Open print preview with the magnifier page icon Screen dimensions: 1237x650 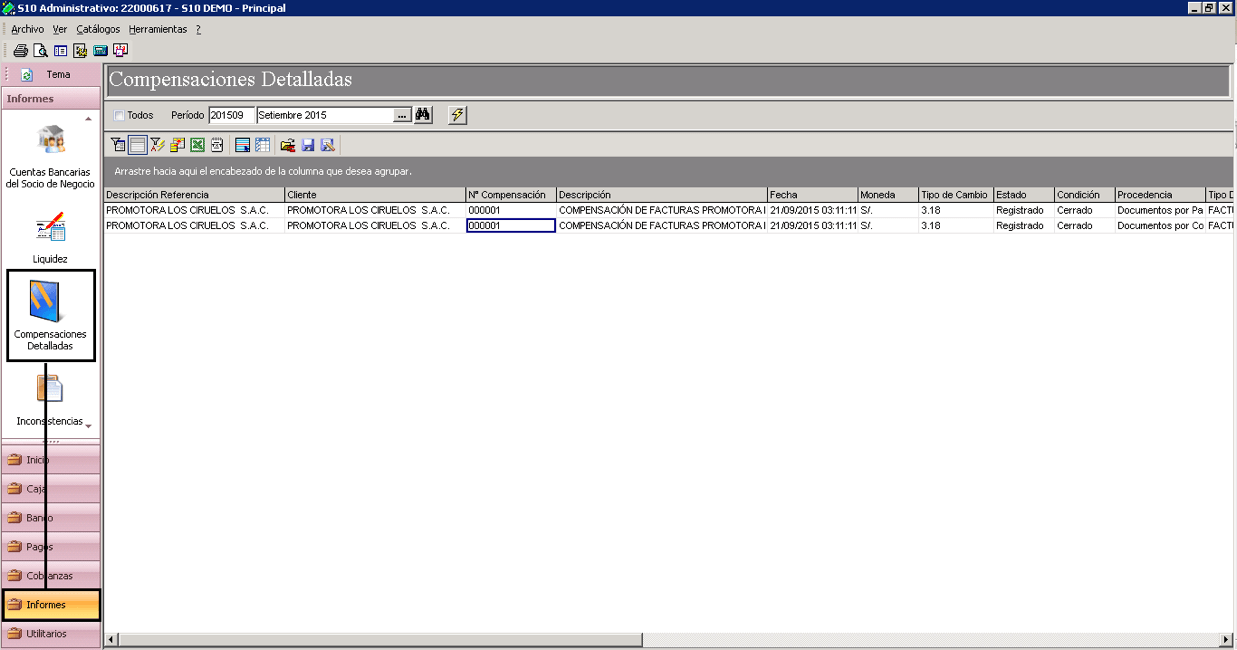click(40, 50)
